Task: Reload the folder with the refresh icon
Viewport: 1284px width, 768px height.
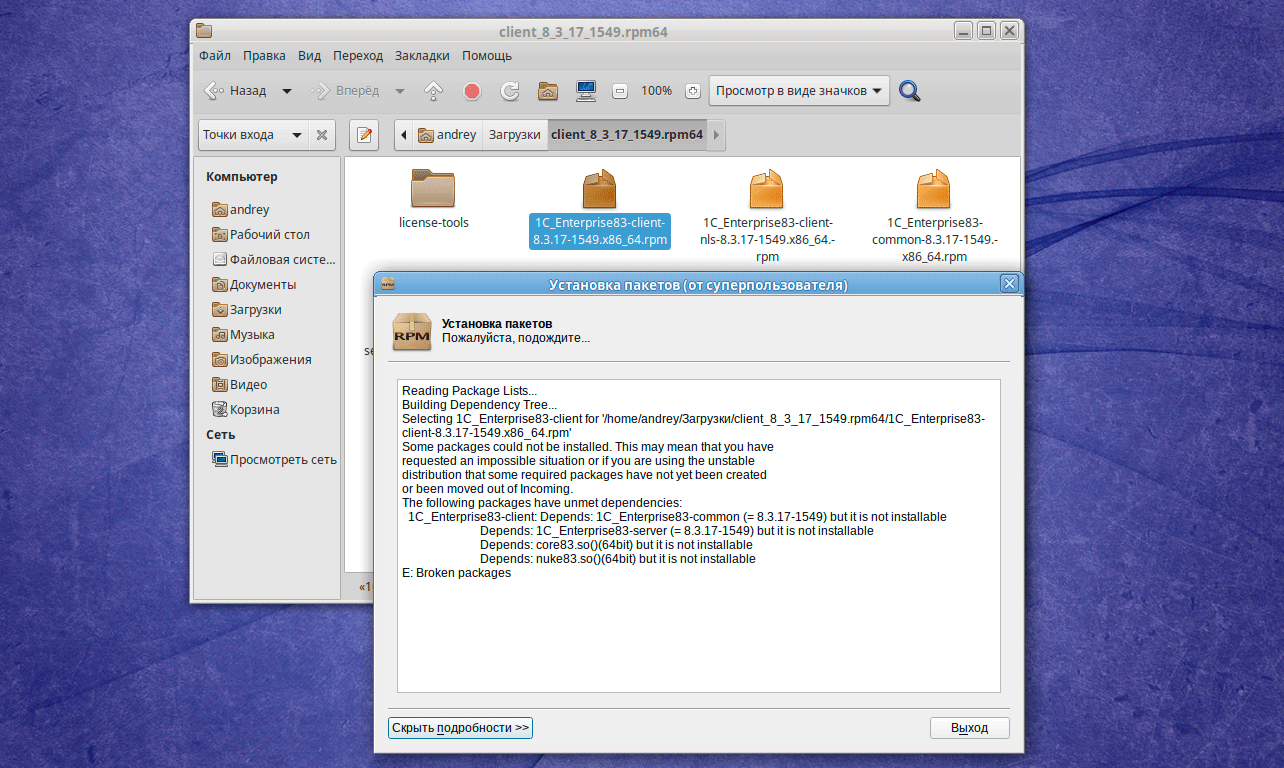Action: pyautogui.click(x=510, y=91)
